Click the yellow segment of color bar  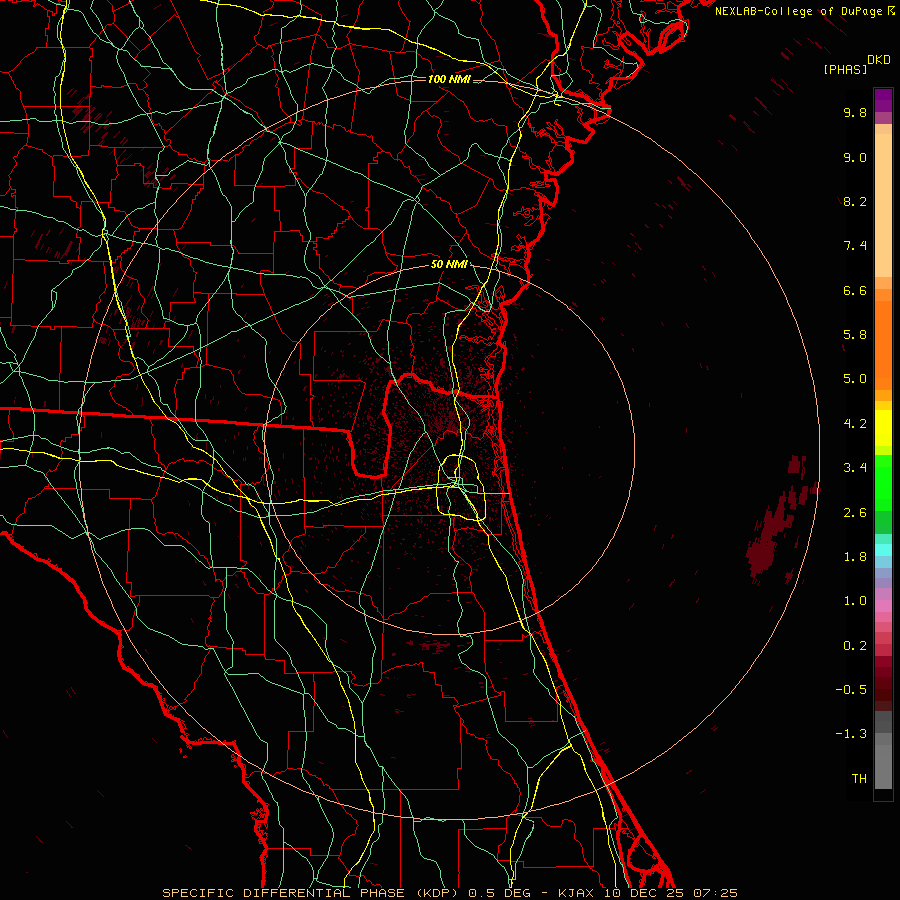pos(883,428)
